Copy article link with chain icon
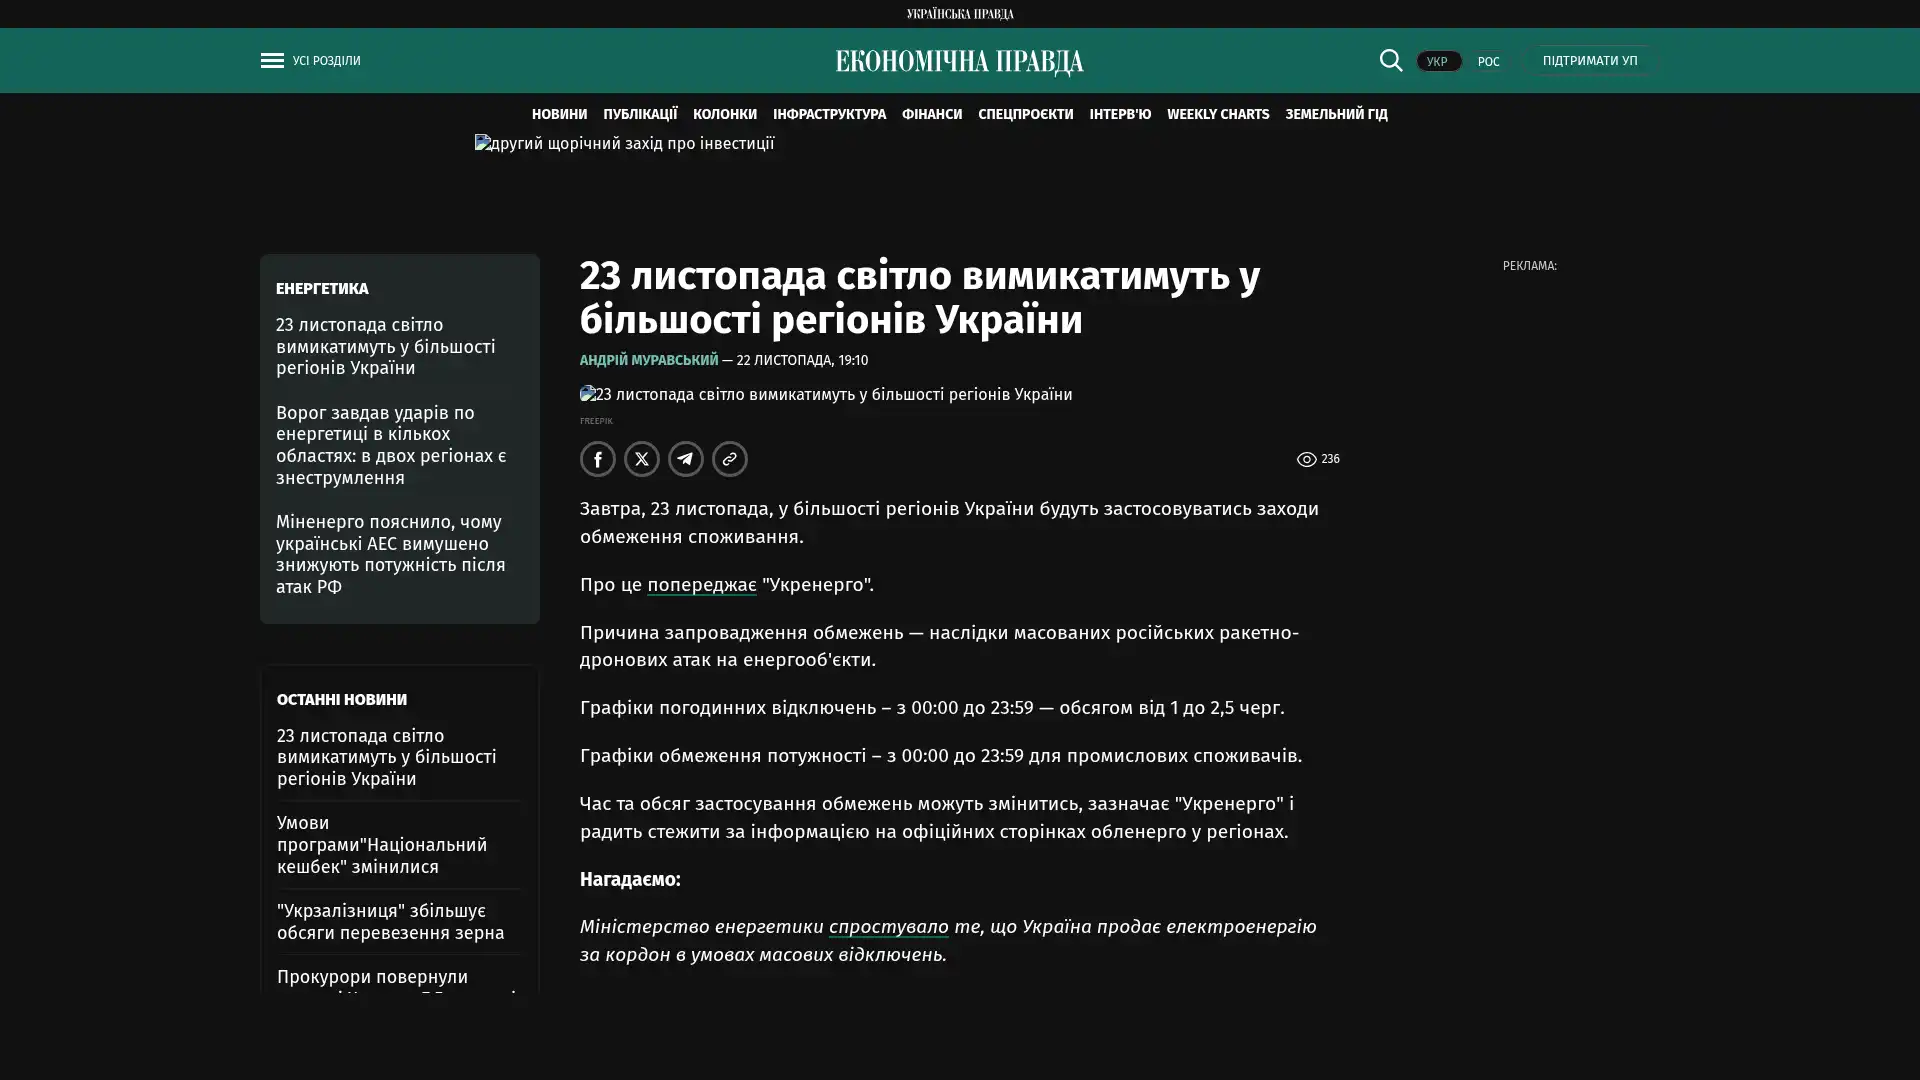The image size is (1920, 1080). click(x=729, y=459)
